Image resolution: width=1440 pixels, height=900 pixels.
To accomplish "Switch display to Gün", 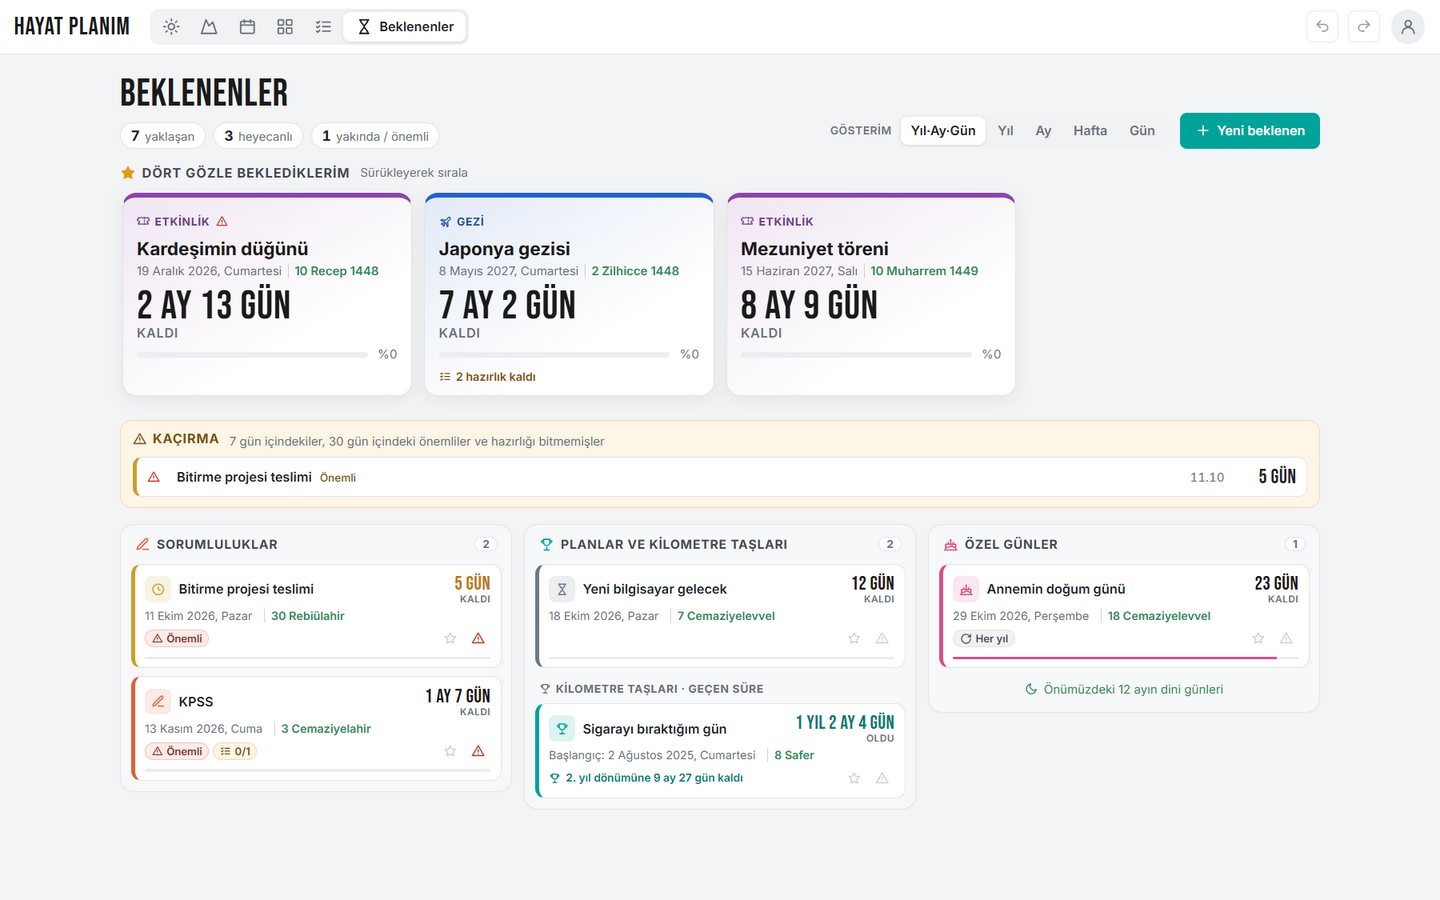I will (x=1142, y=131).
